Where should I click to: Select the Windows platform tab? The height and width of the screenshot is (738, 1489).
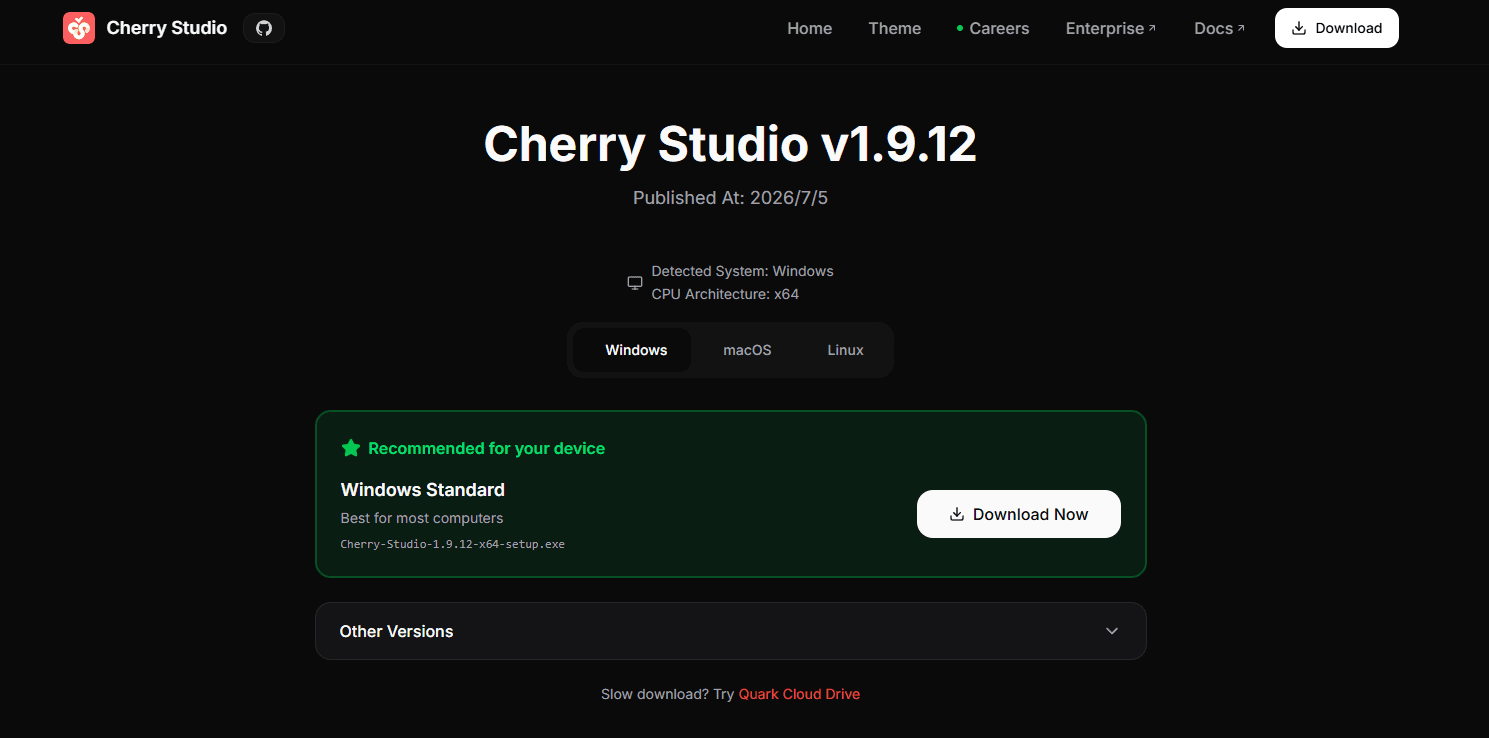pos(632,350)
